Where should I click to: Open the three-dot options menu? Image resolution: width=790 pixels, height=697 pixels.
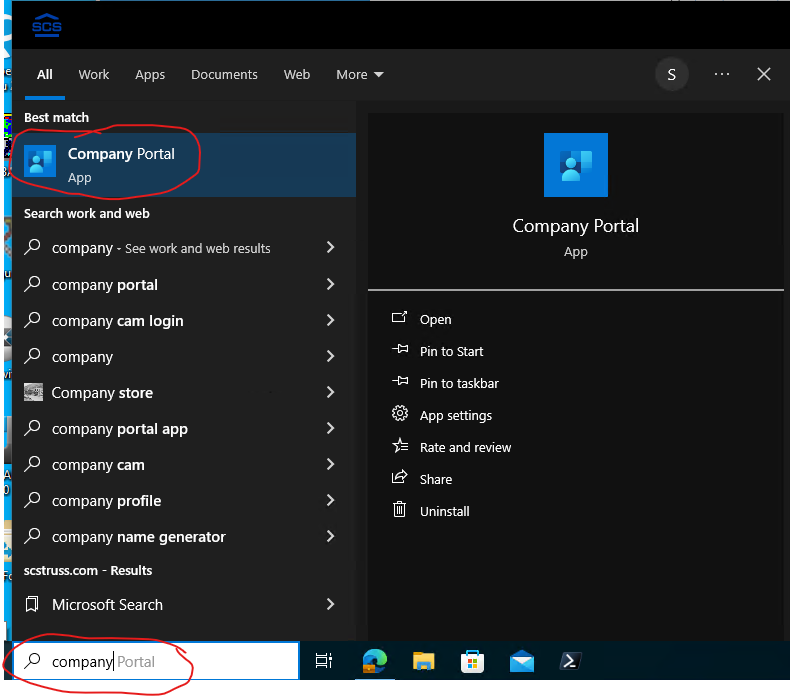pos(721,75)
